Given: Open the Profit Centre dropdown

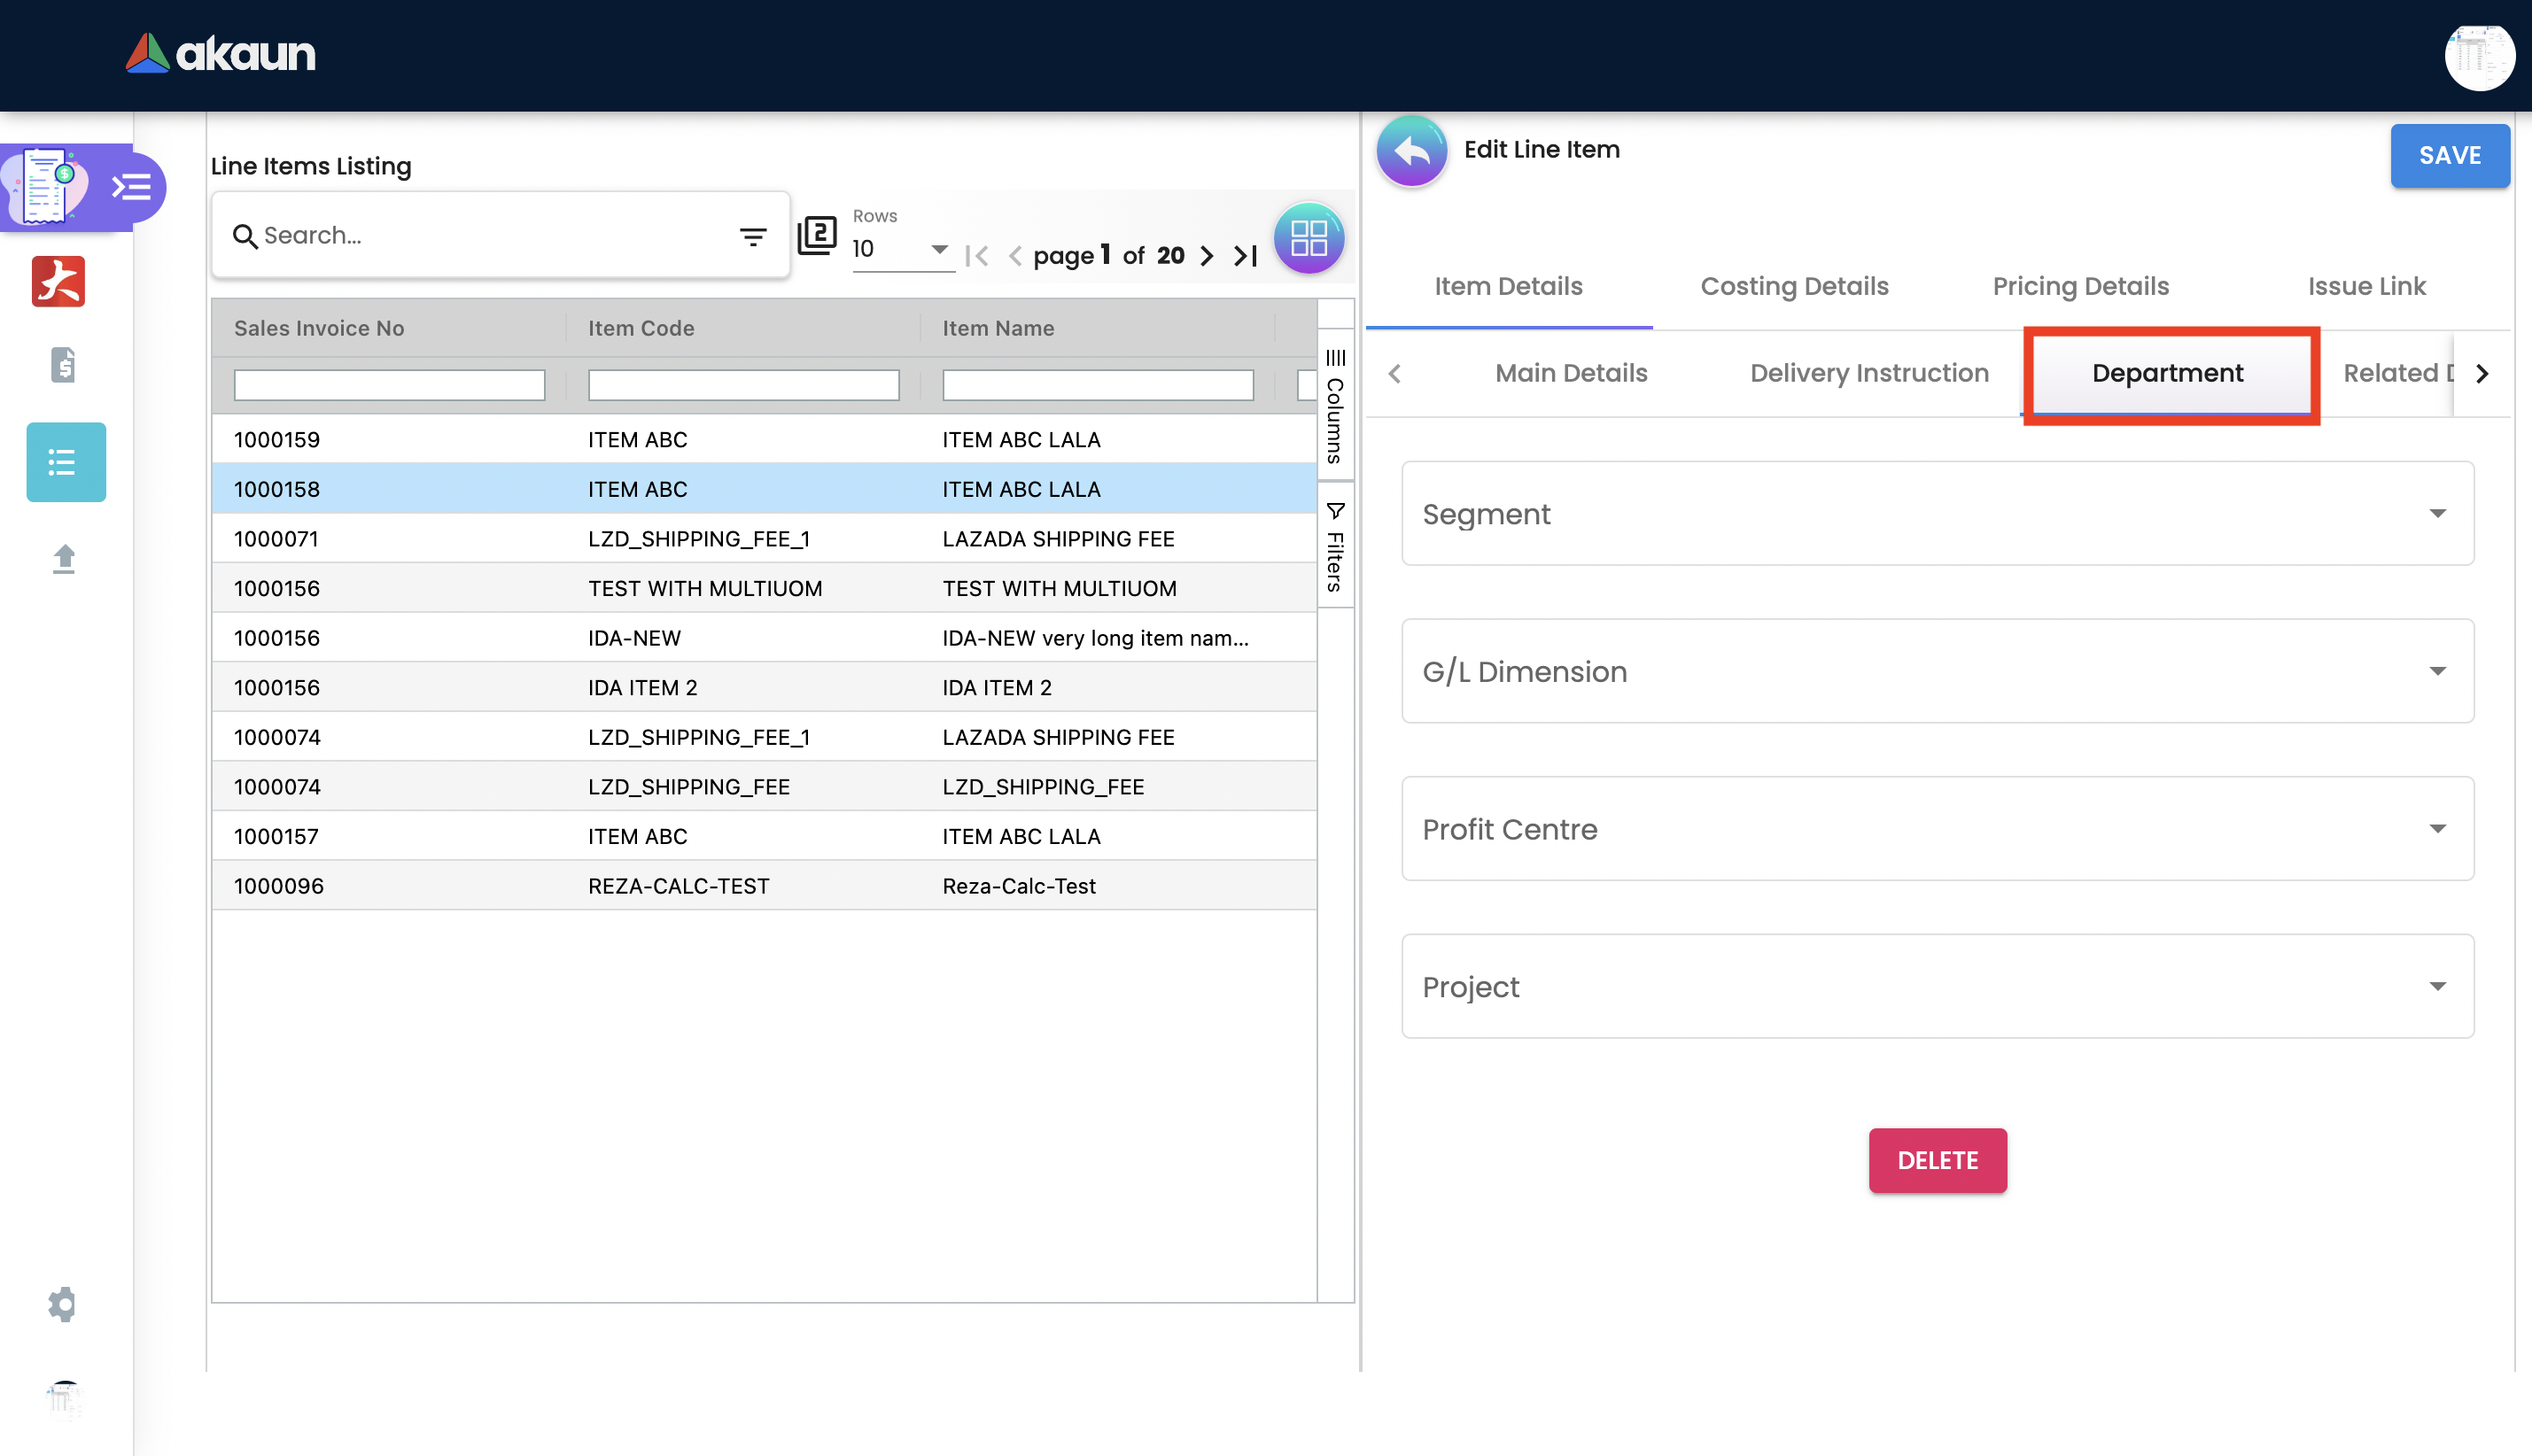Looking at the screenshot, I should click(x=1937, y=829).
